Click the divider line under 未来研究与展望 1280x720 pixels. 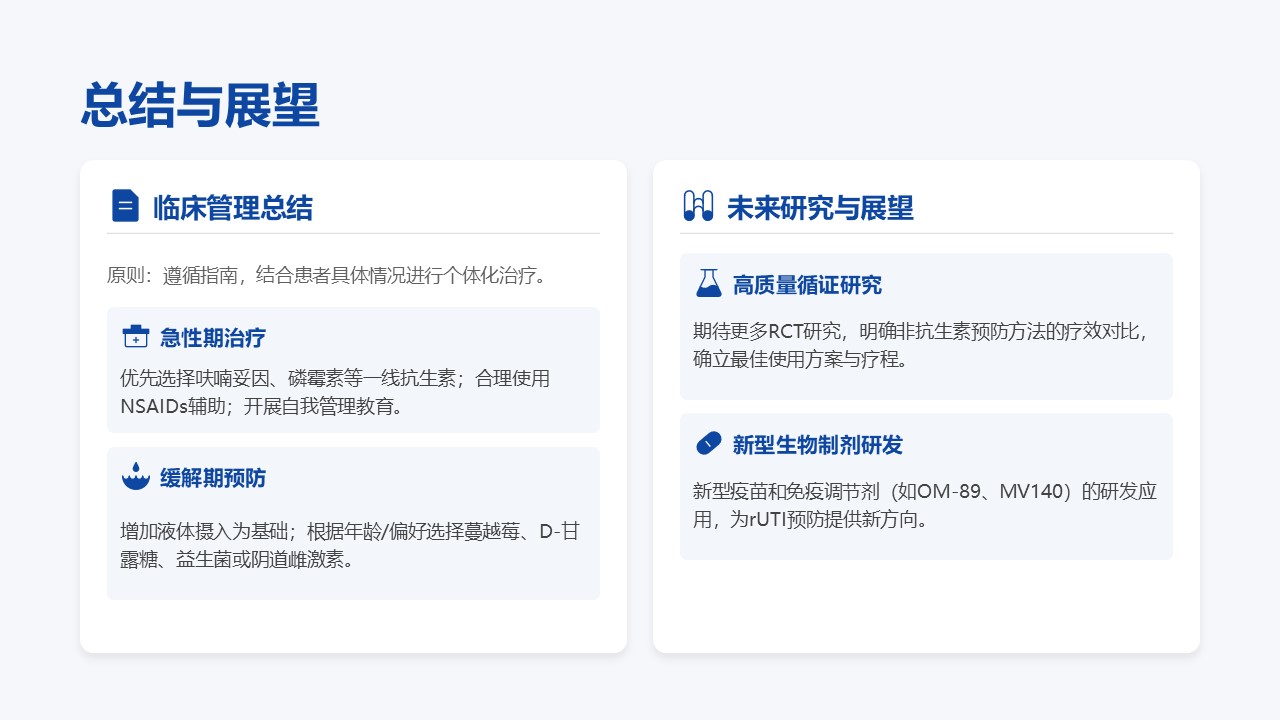(926, 233)
